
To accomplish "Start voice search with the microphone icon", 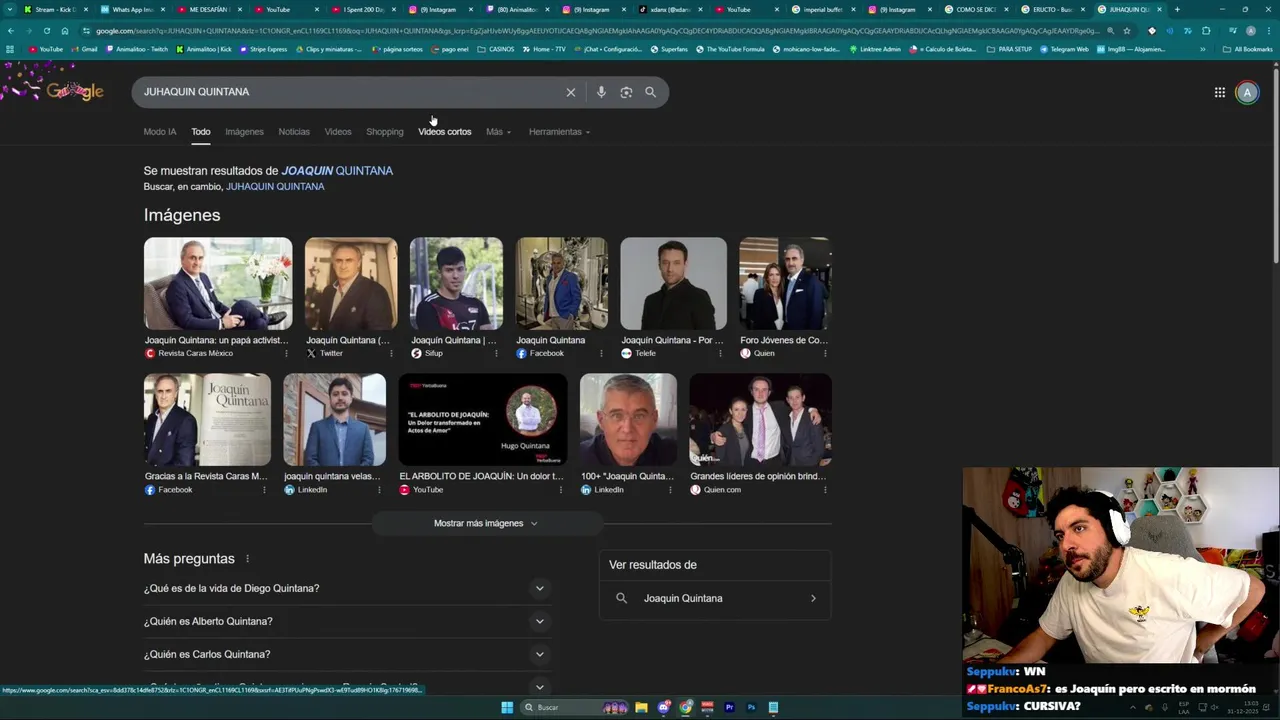I will point(601,92).
